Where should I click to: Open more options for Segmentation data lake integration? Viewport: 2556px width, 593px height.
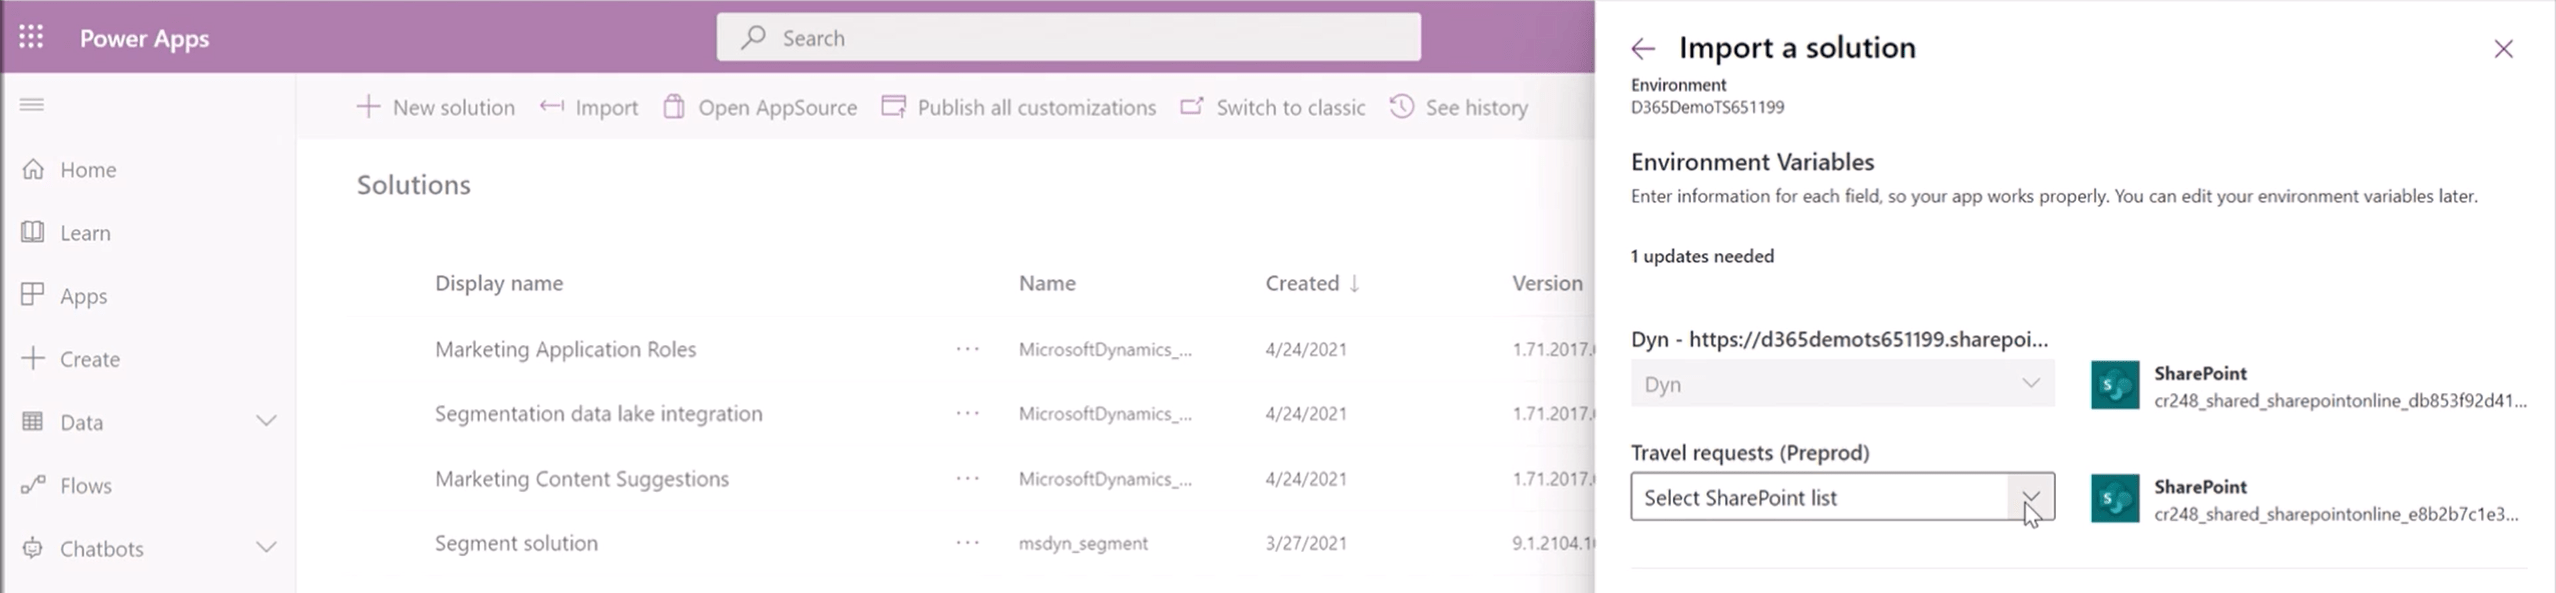967,413
